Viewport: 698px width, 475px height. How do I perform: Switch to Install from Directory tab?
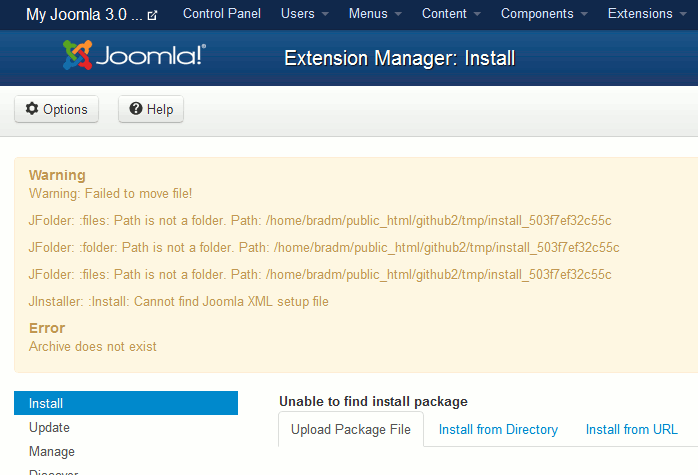point(498,429)
